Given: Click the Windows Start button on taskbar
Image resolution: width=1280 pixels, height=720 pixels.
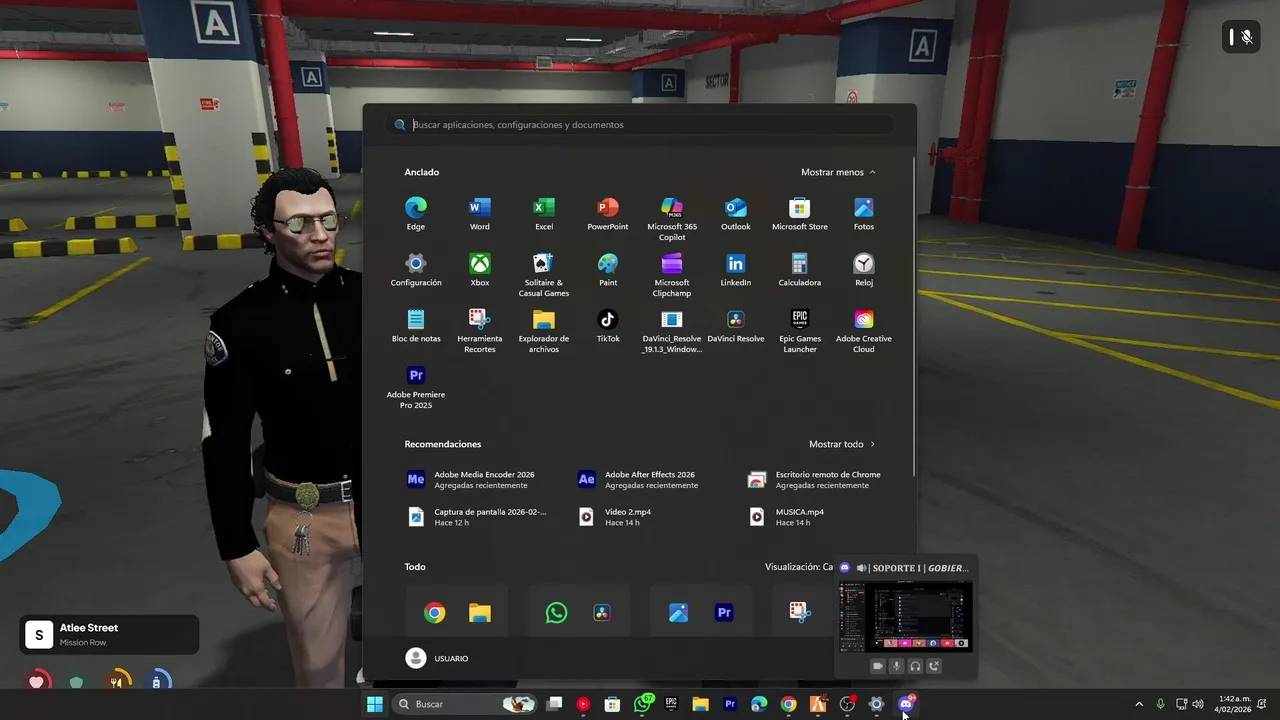Looking at the screenshot, I should (374, 704).
